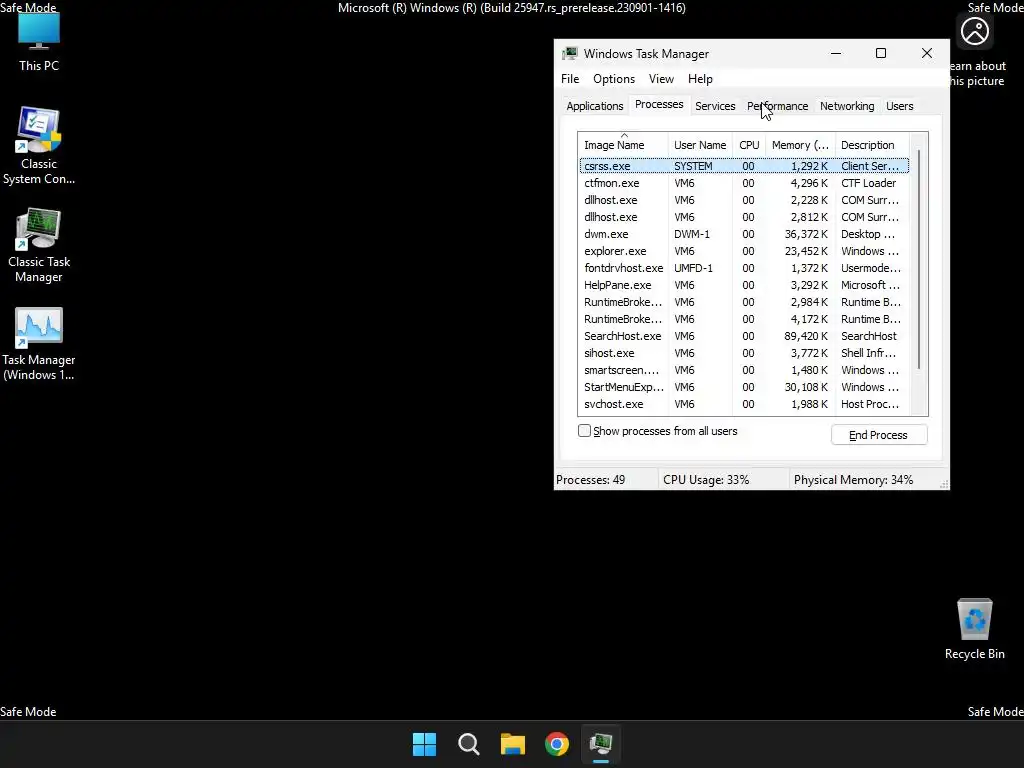1024x768 pixels.
Task: Maximize the Windows Task Manager window
Action: coord(881,54)
